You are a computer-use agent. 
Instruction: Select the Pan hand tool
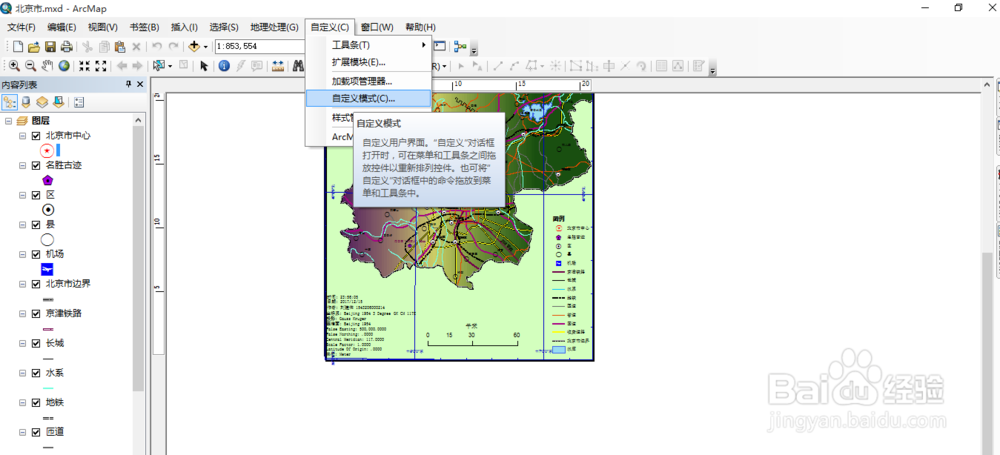[x=47, y=66]
